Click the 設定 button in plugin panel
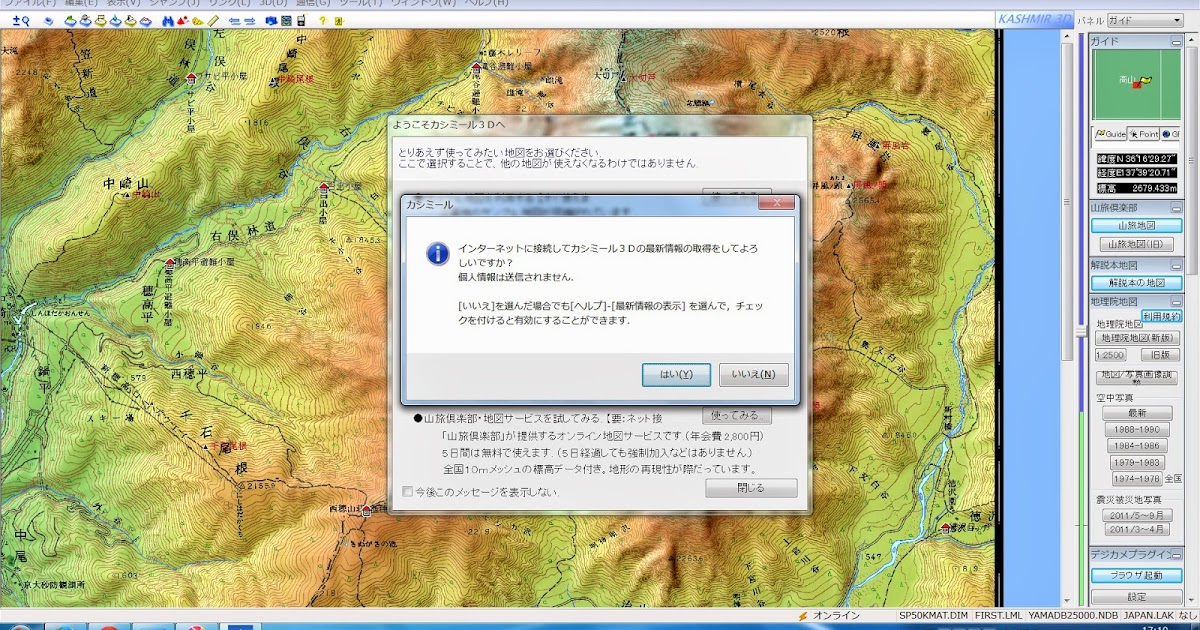1200x630 pixels. (x=1137, y=597)
